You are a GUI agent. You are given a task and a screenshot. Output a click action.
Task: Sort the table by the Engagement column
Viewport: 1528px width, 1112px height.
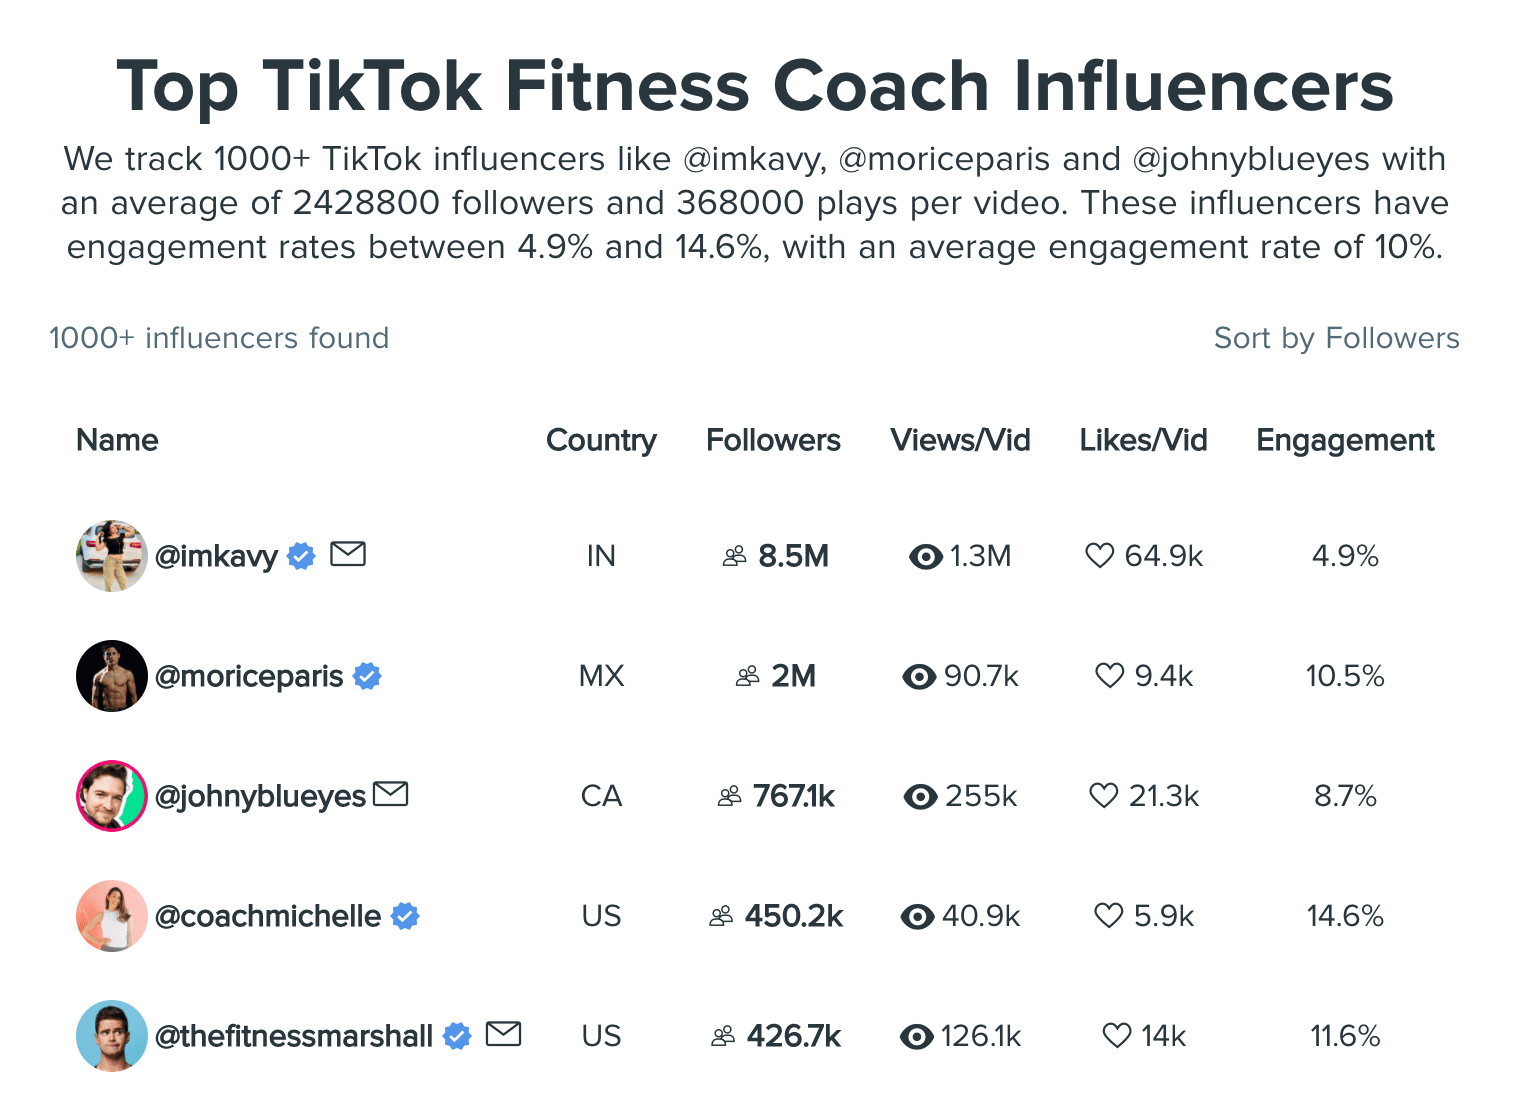click(x=1344, y=440)
